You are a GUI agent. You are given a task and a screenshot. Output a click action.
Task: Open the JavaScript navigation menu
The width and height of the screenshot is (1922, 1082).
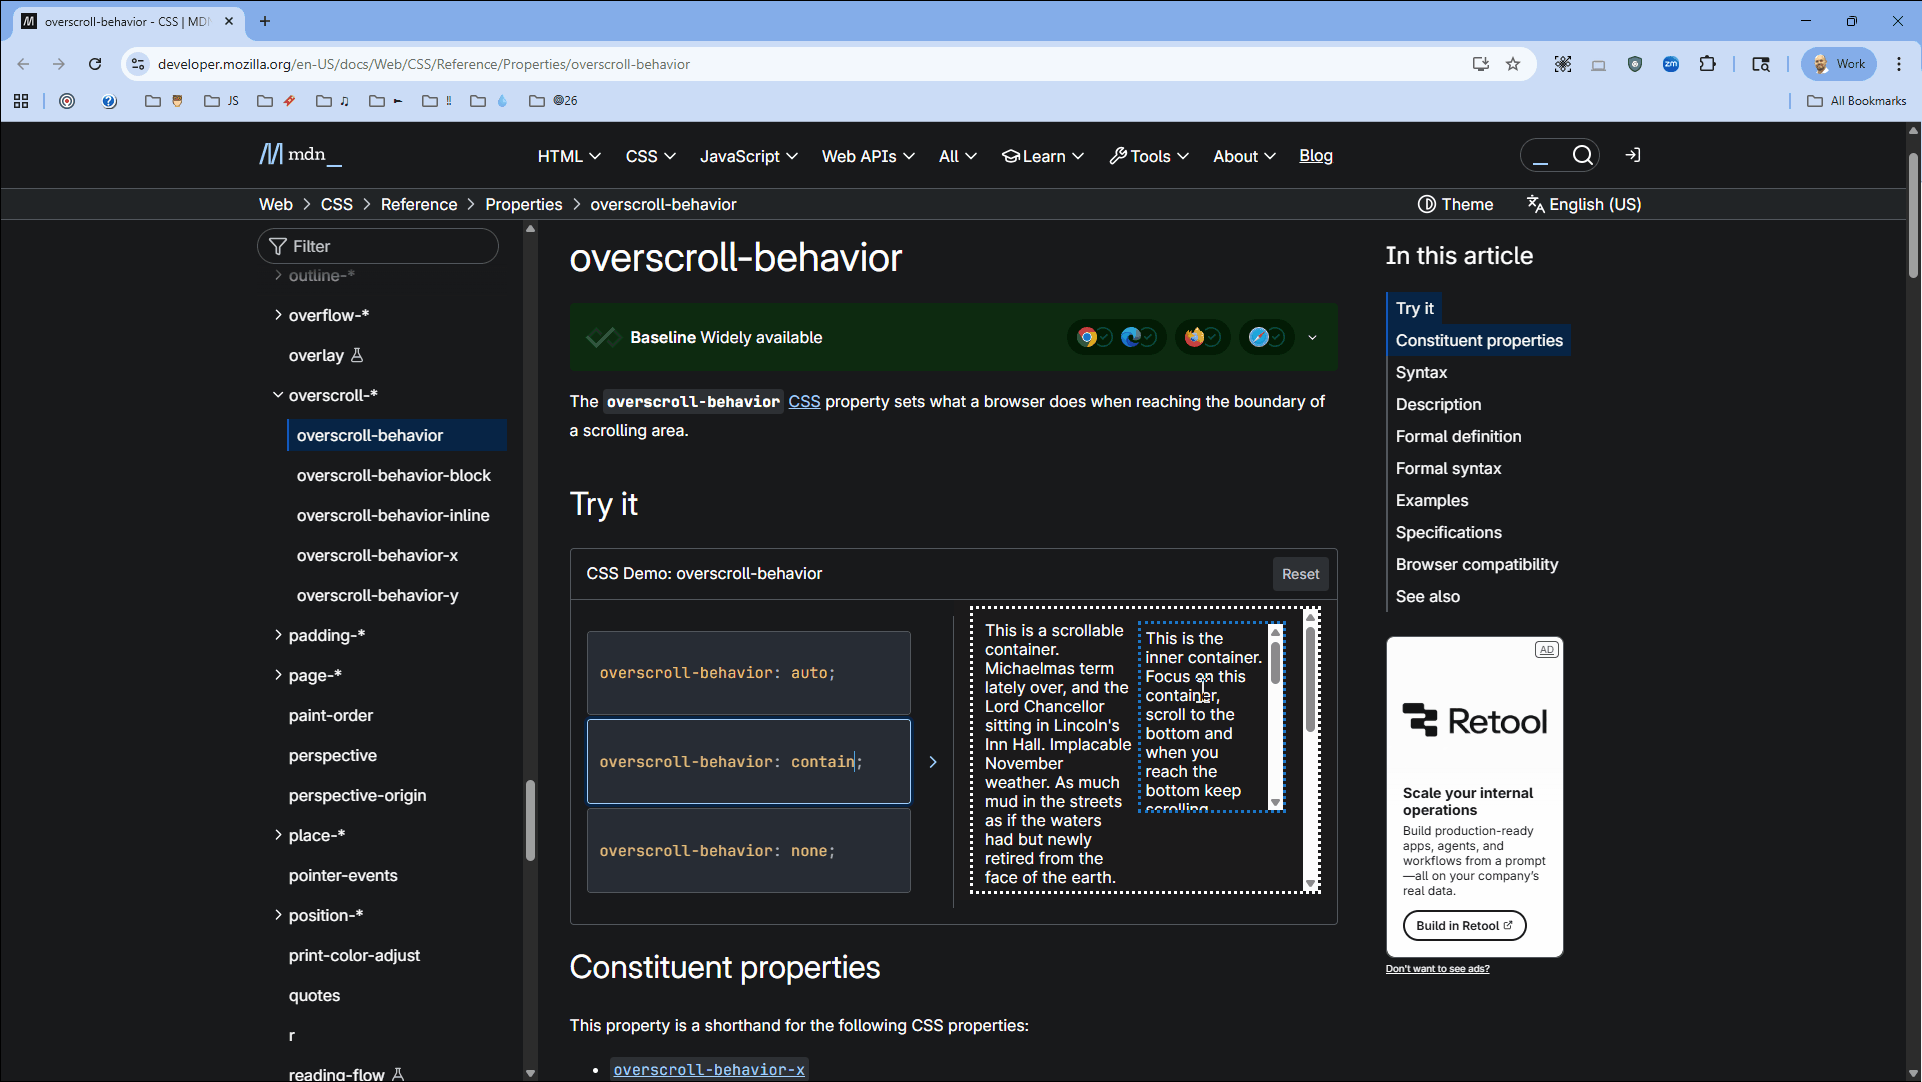[x=748, y=156]
